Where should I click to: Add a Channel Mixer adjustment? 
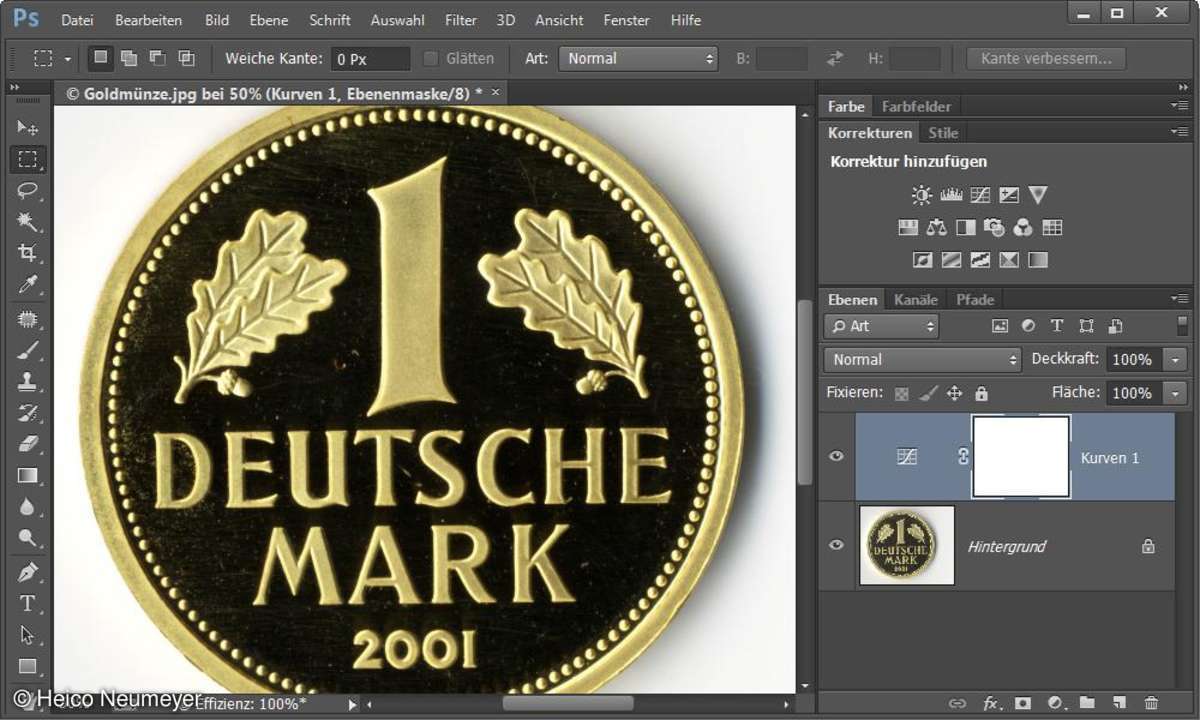1023,228
